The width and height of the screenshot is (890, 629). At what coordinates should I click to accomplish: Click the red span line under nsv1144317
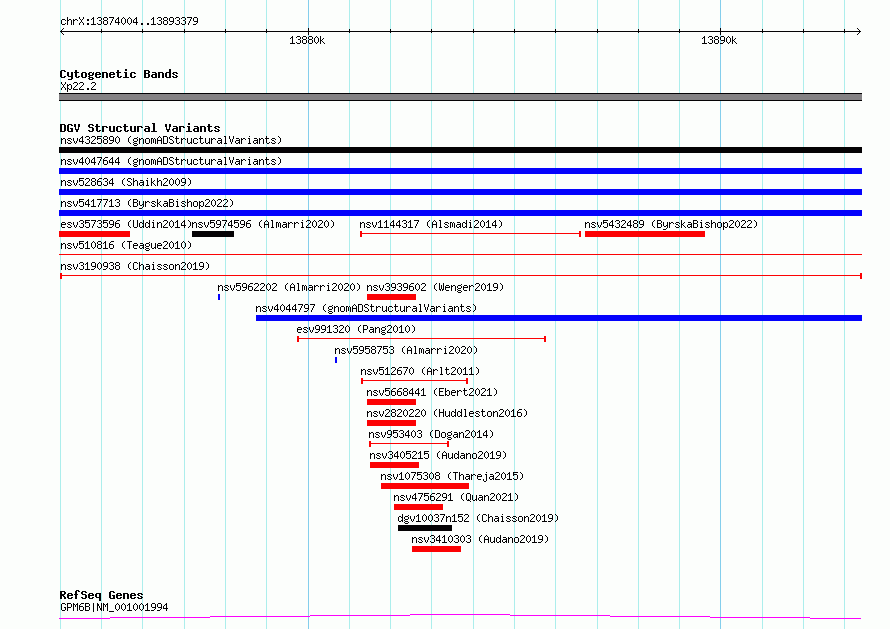[471, 234]
